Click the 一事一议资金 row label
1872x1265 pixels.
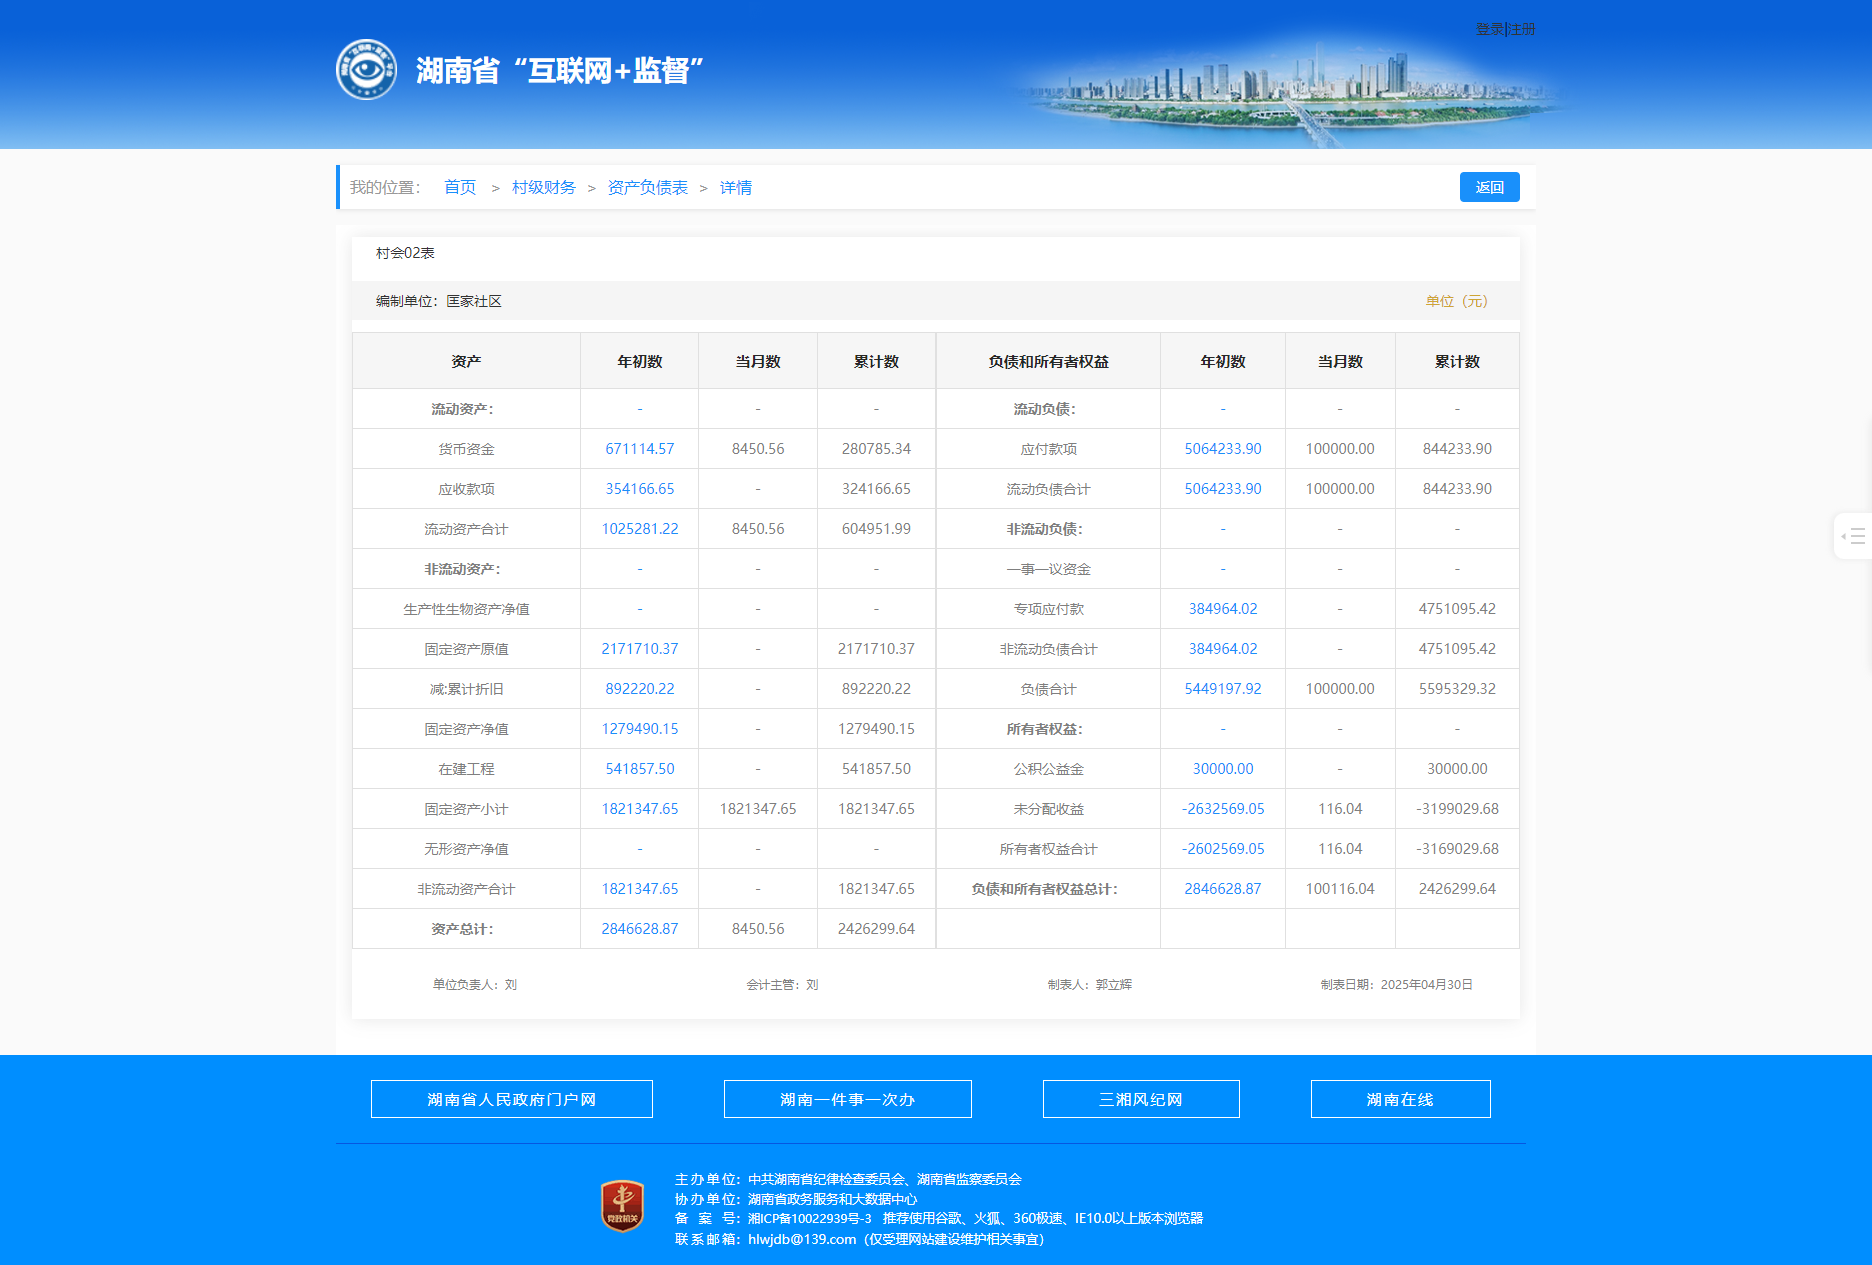tap(1048, 569)
